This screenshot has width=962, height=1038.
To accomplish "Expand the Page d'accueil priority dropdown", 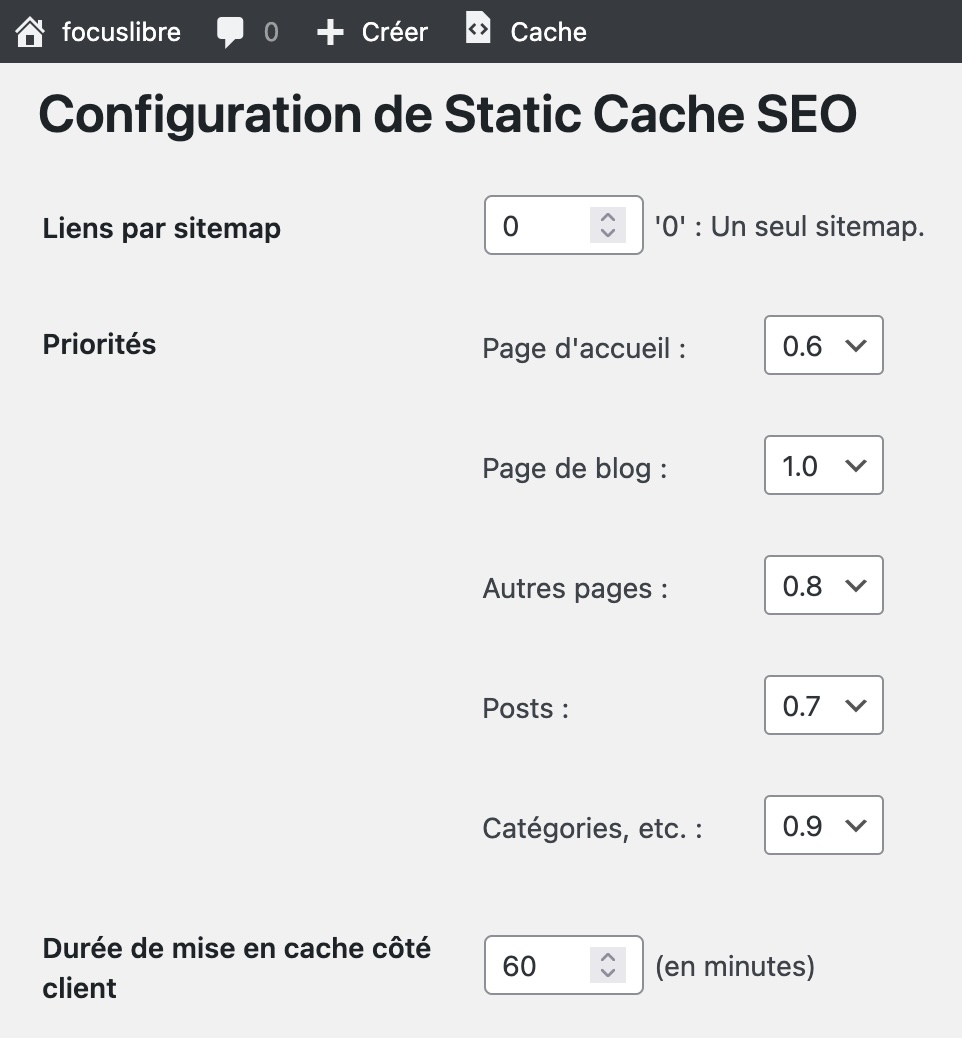I will 824,345.
